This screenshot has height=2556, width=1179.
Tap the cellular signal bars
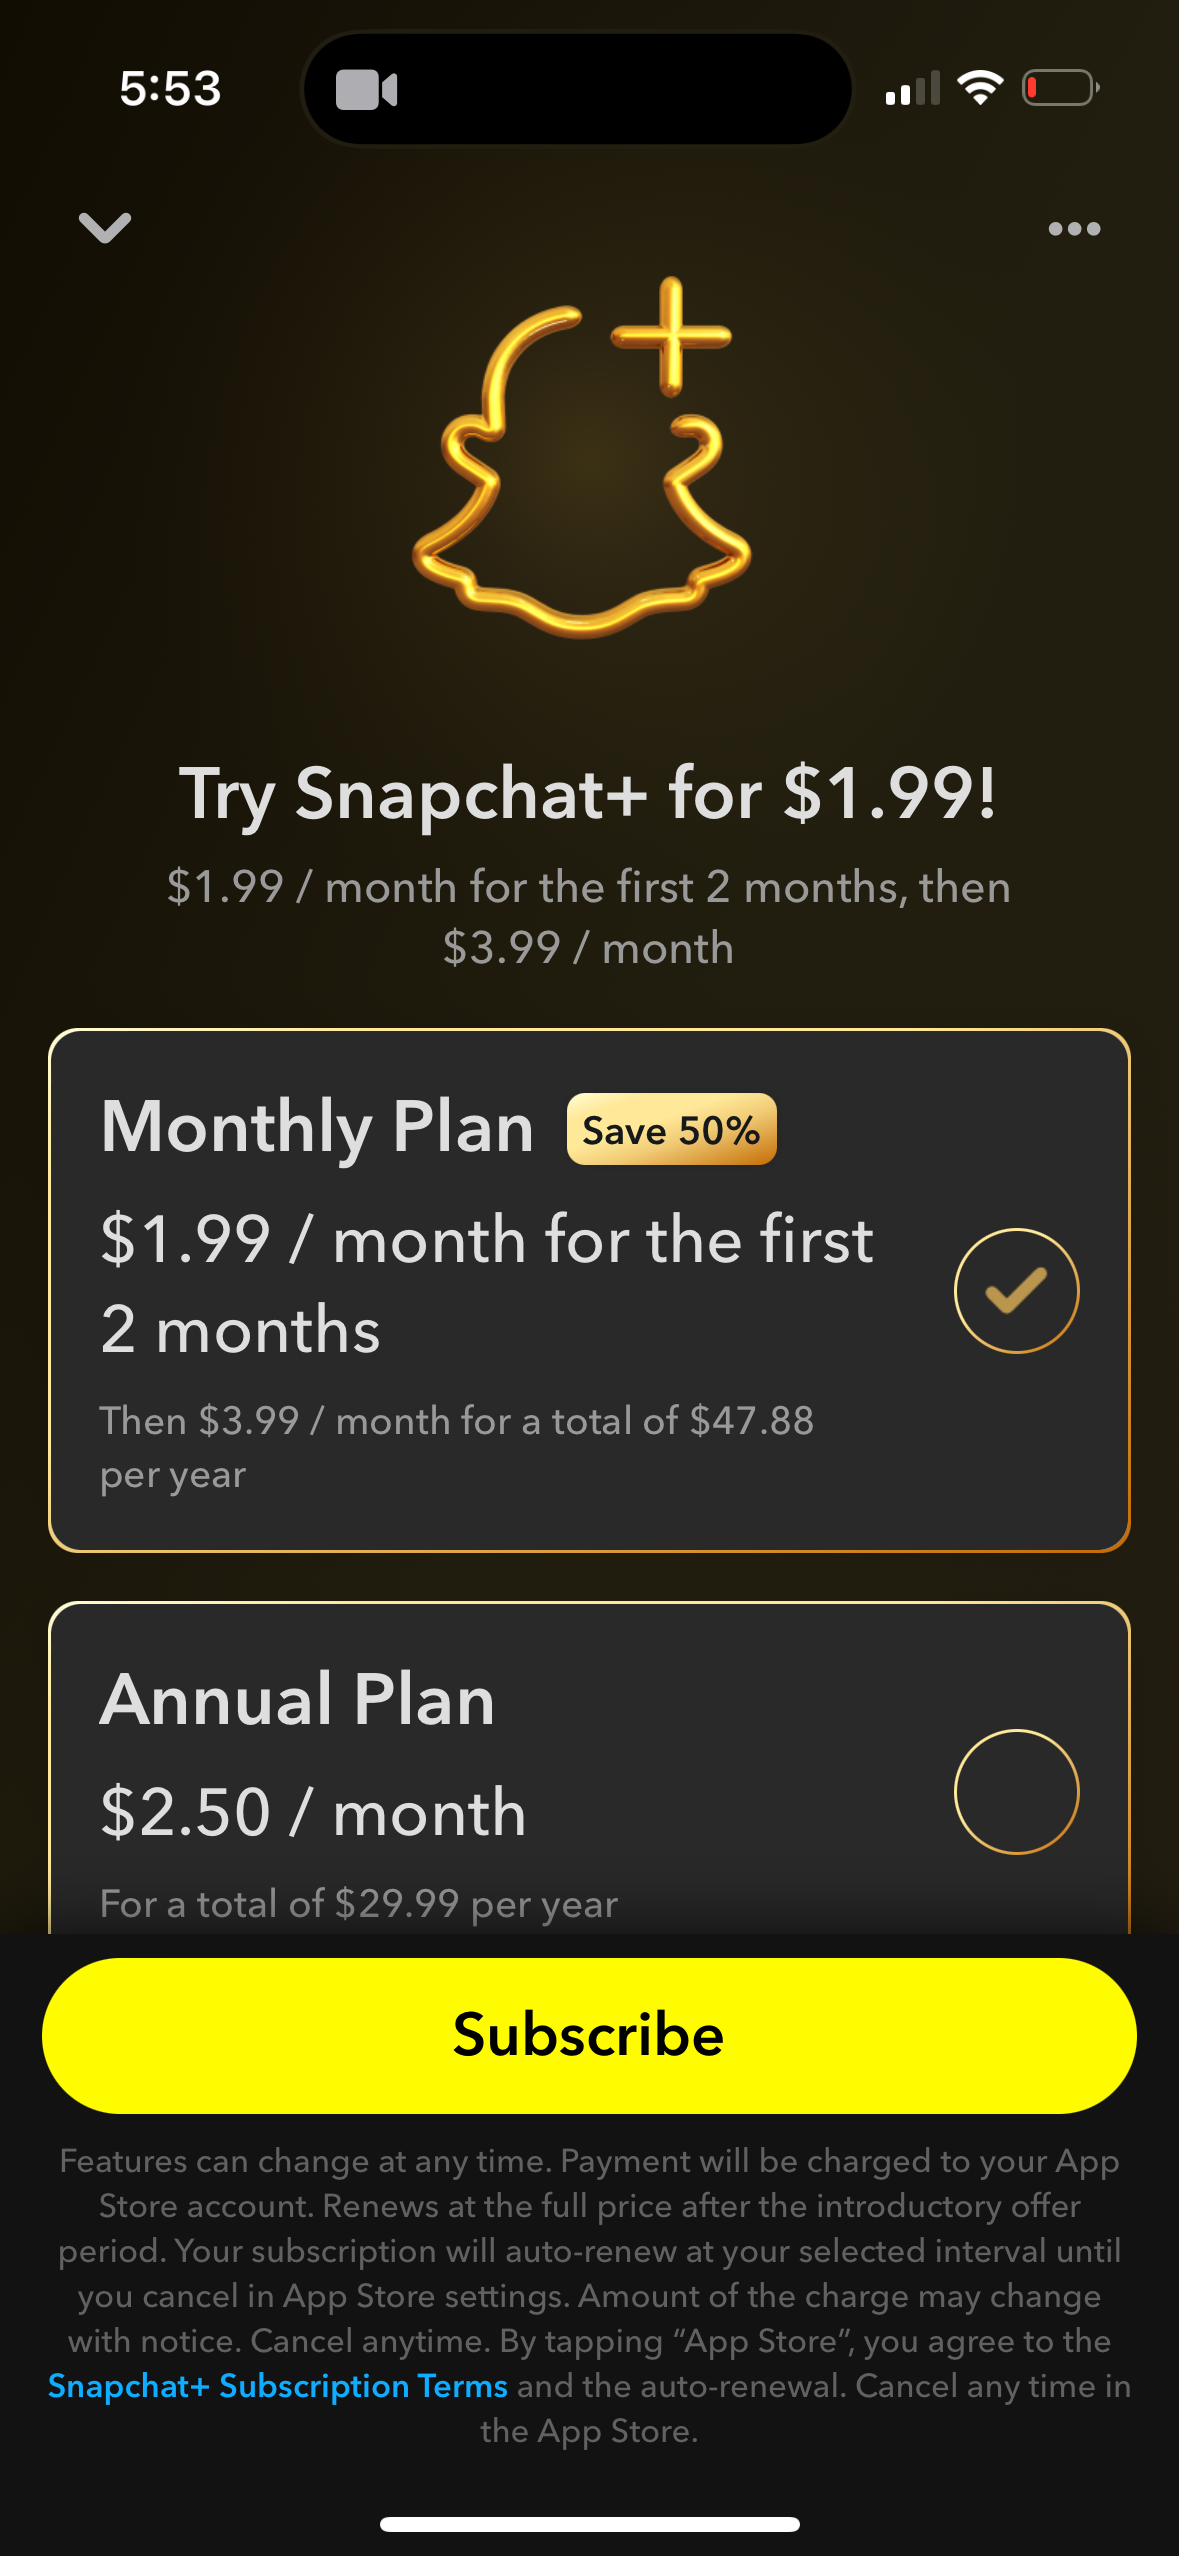tap(912, 89)
